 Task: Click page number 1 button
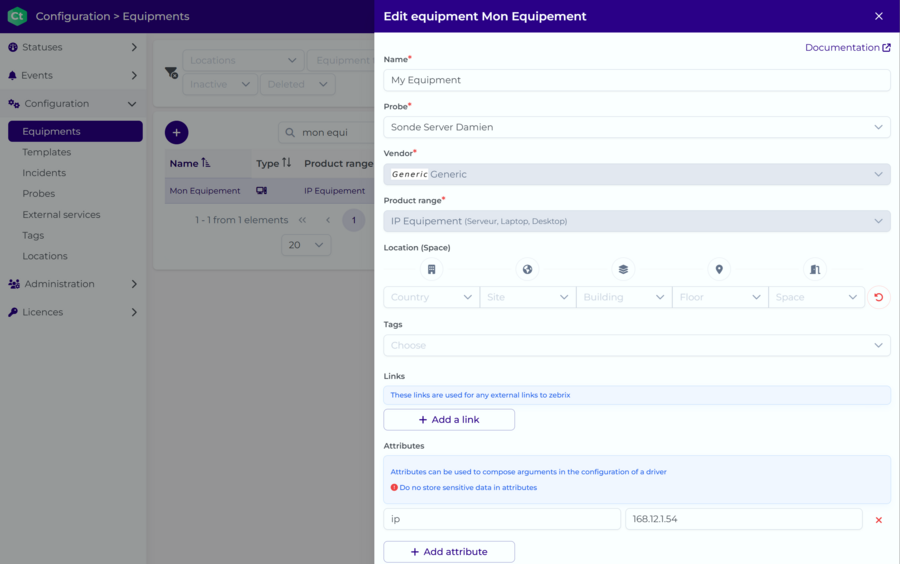coord(354,220)
